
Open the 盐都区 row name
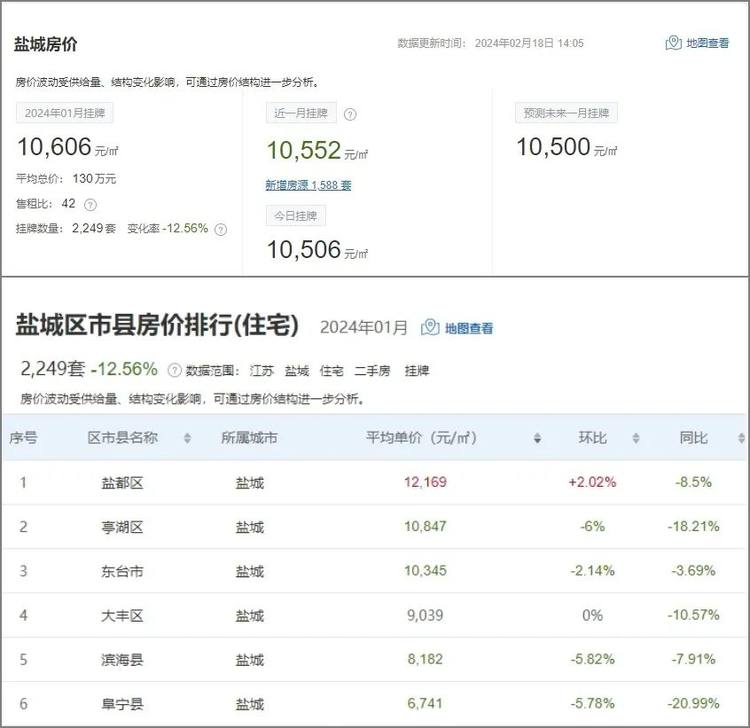pyautogui.click(x=122, y=483)
